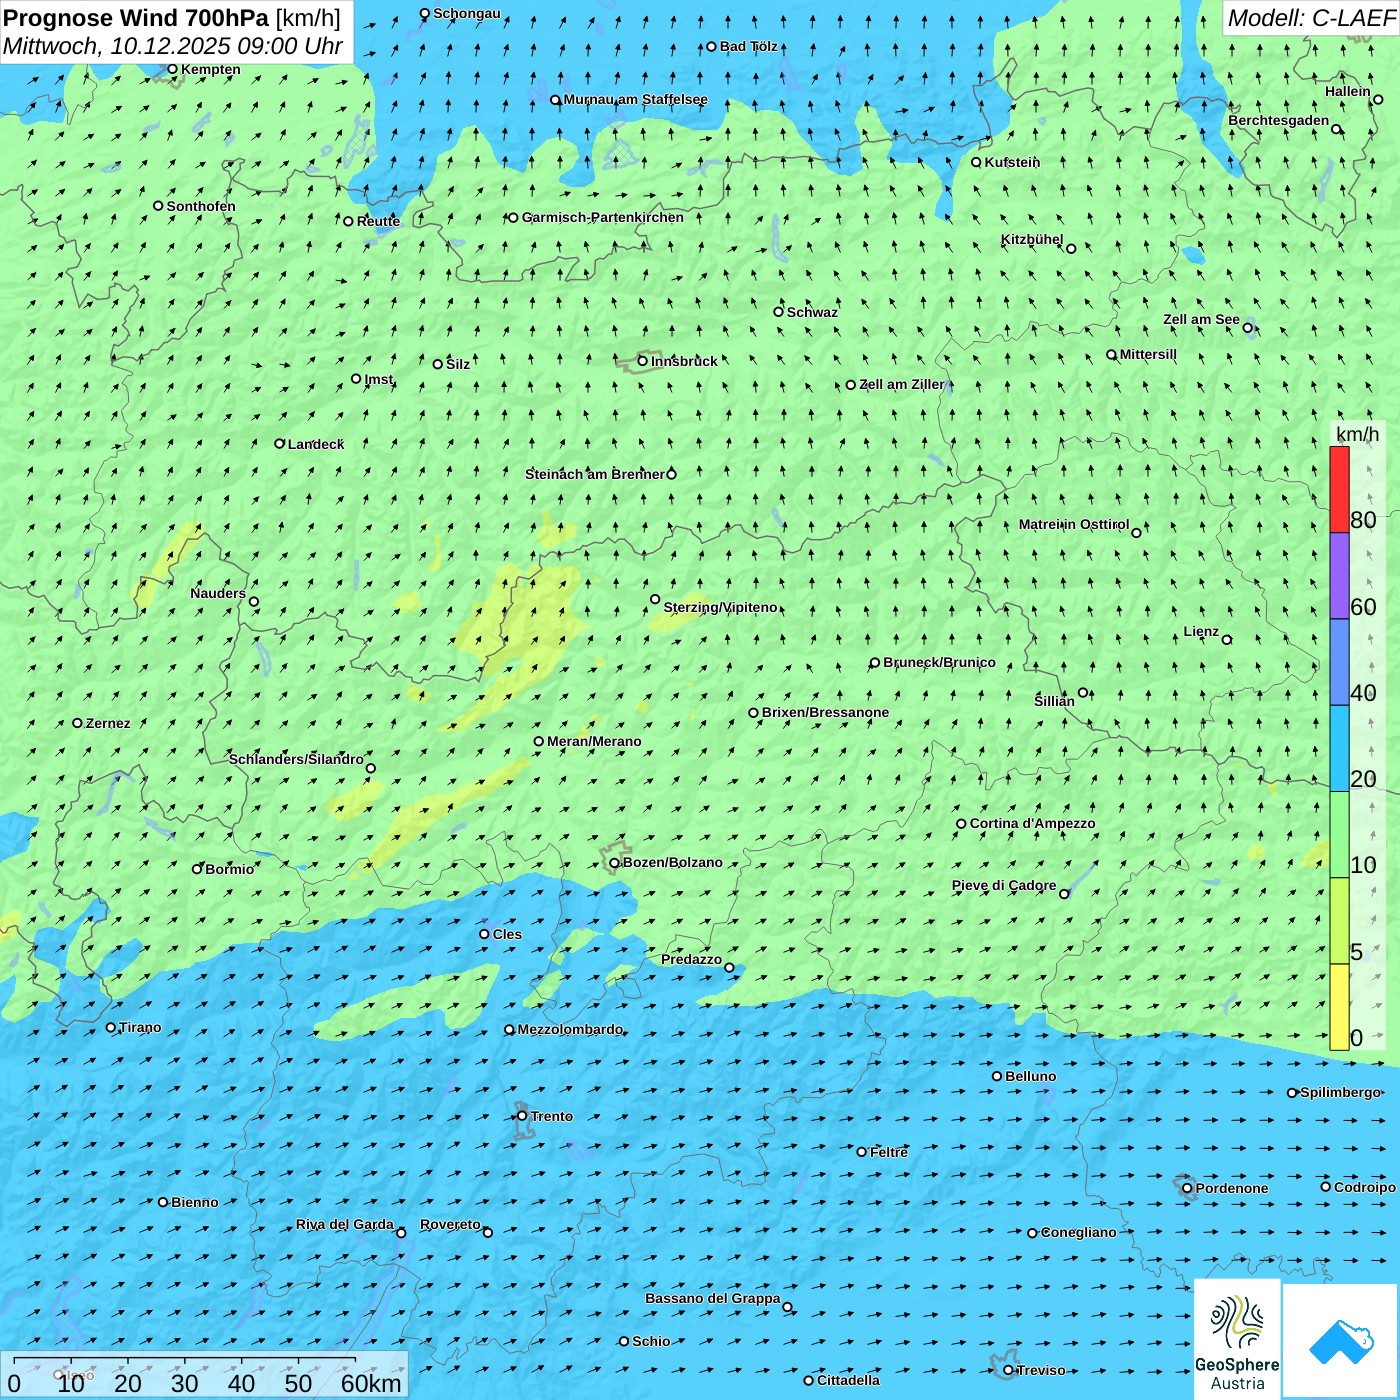Click the Bozen/Bolzano location marker

pyautogui.click(x=615, y=863)
